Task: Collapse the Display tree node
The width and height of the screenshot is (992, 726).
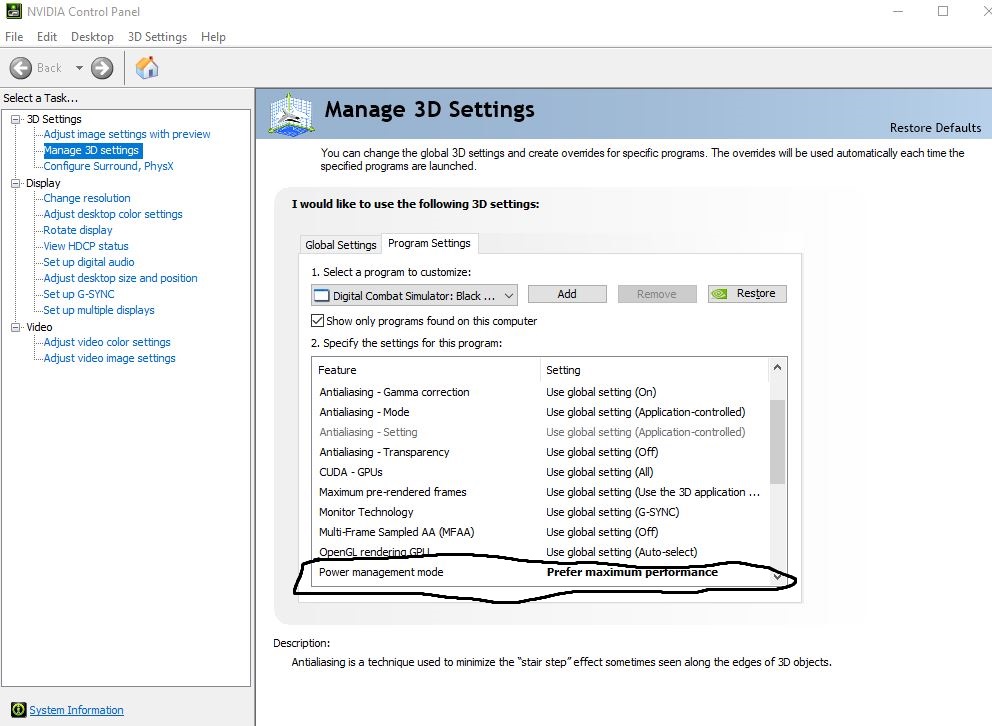Action: coord(16,183)
